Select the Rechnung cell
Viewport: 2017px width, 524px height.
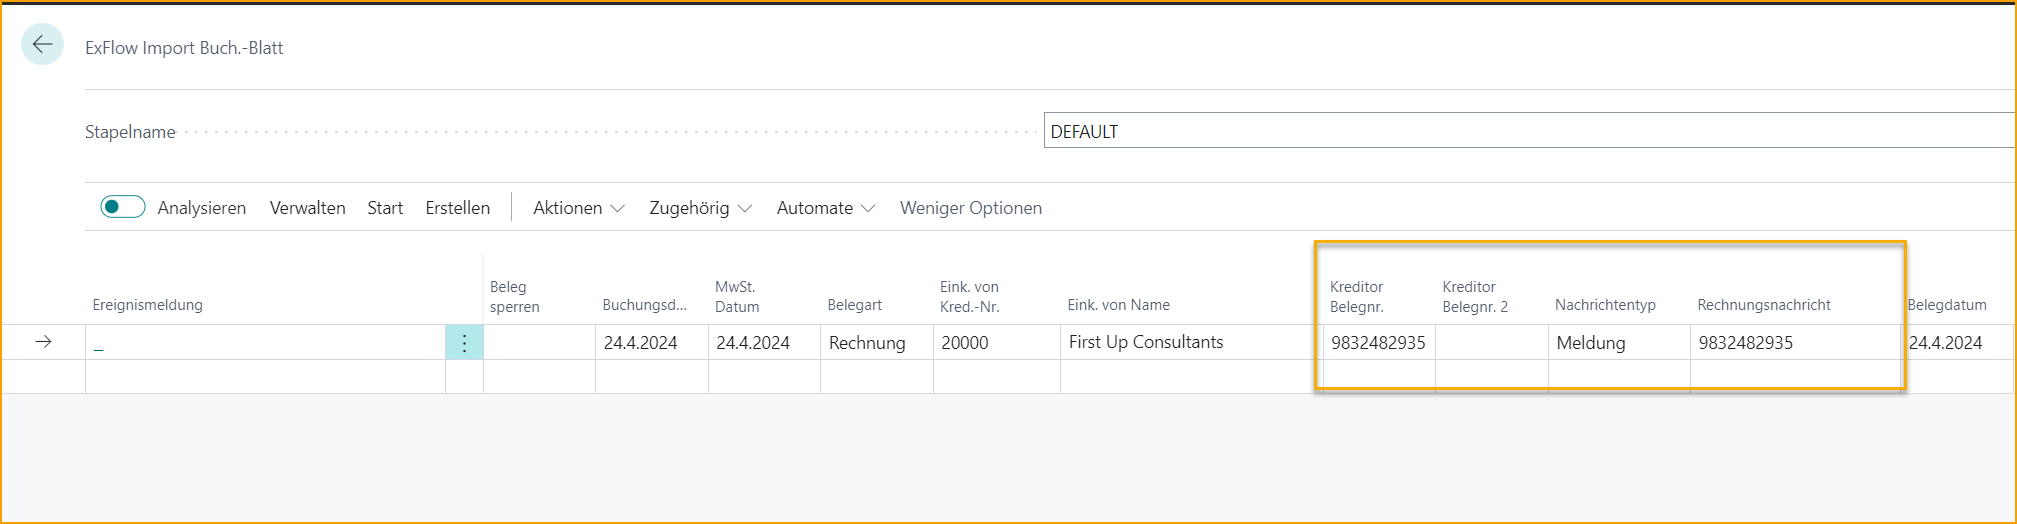coord(877,343)
